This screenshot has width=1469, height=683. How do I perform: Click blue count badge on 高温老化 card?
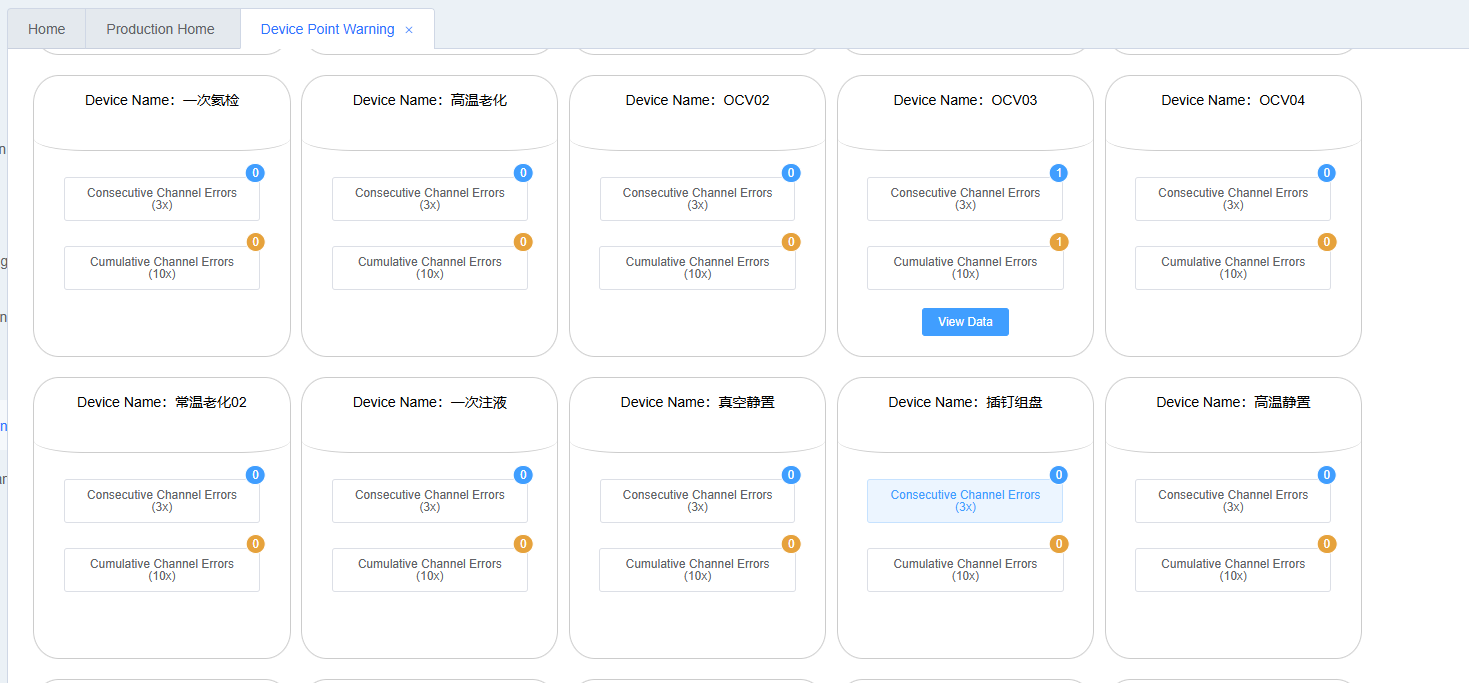[x=523, y=173]
